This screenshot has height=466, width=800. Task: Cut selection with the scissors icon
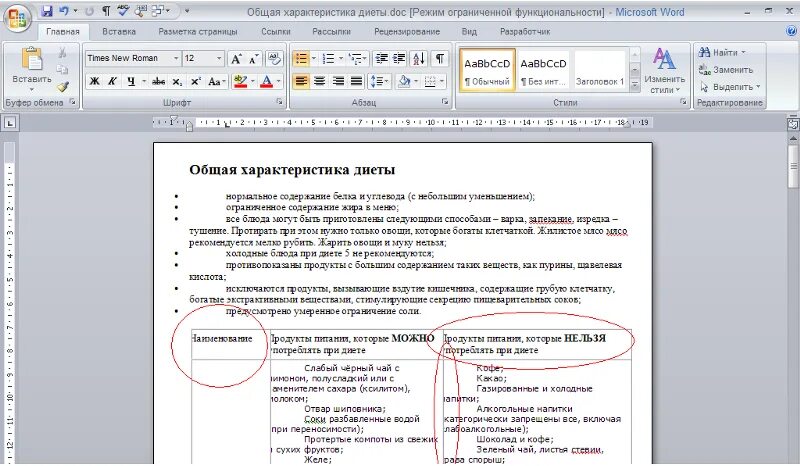coord(62,53)
